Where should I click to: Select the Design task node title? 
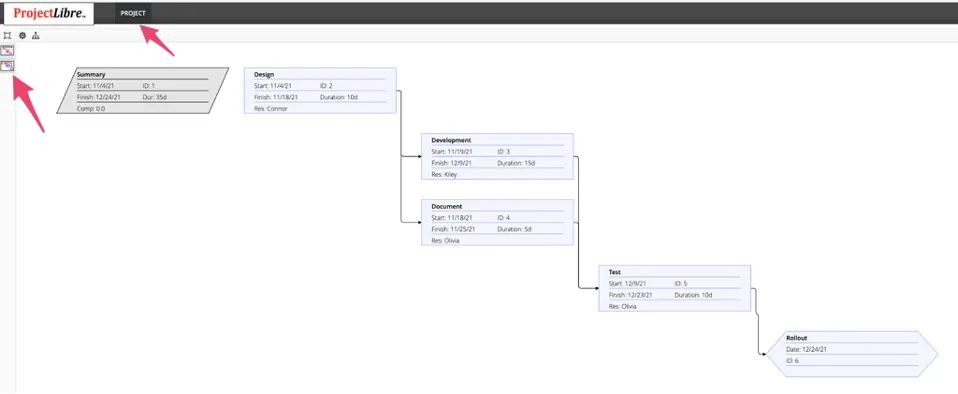coord(264,75)
